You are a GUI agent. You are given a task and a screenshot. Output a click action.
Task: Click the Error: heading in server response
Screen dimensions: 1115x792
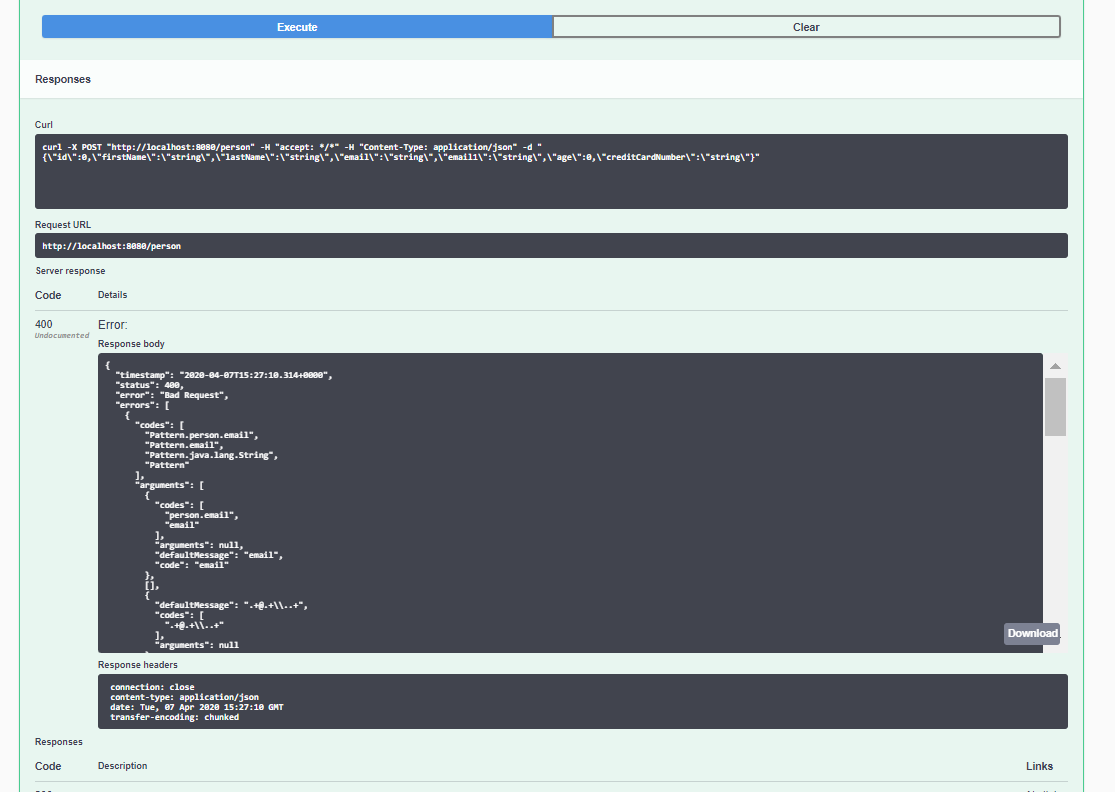[113, 325]
